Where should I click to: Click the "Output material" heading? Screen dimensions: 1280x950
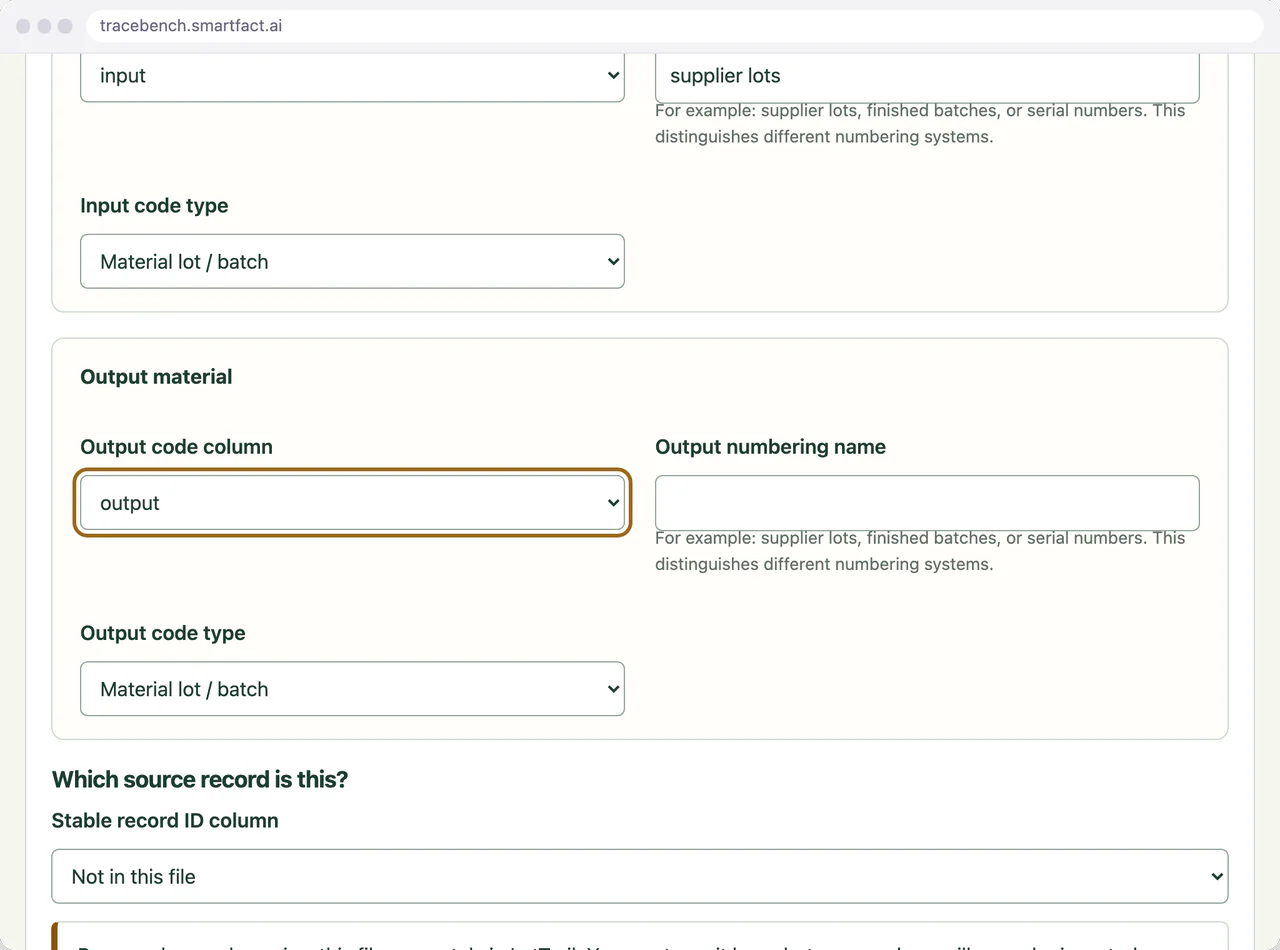[x=156, y=377]
